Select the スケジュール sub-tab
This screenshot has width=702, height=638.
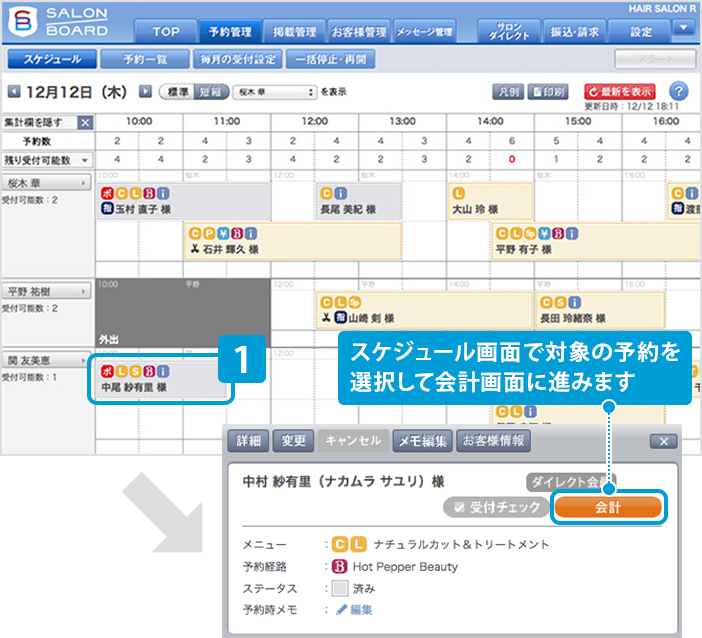click(x=52, y=59)
